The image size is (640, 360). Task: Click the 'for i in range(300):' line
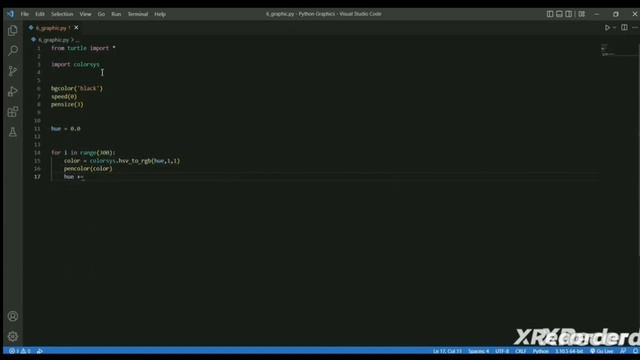click(83, 153)
